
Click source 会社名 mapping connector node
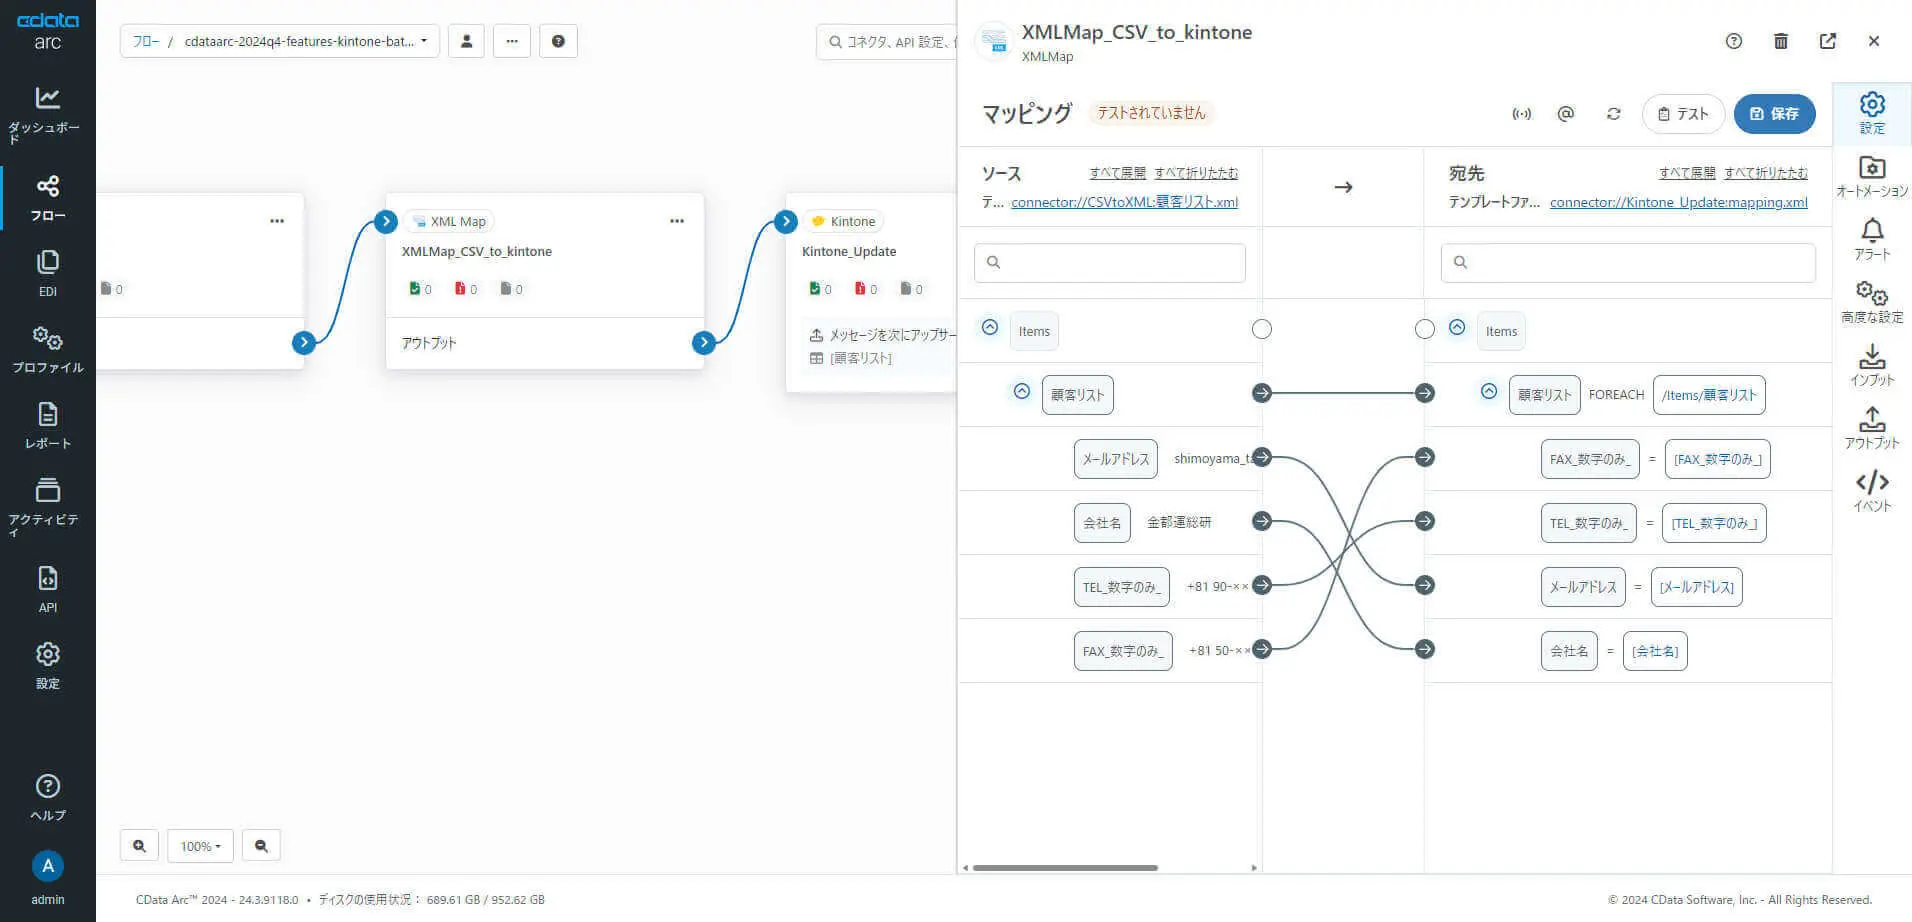(1261, 521)
